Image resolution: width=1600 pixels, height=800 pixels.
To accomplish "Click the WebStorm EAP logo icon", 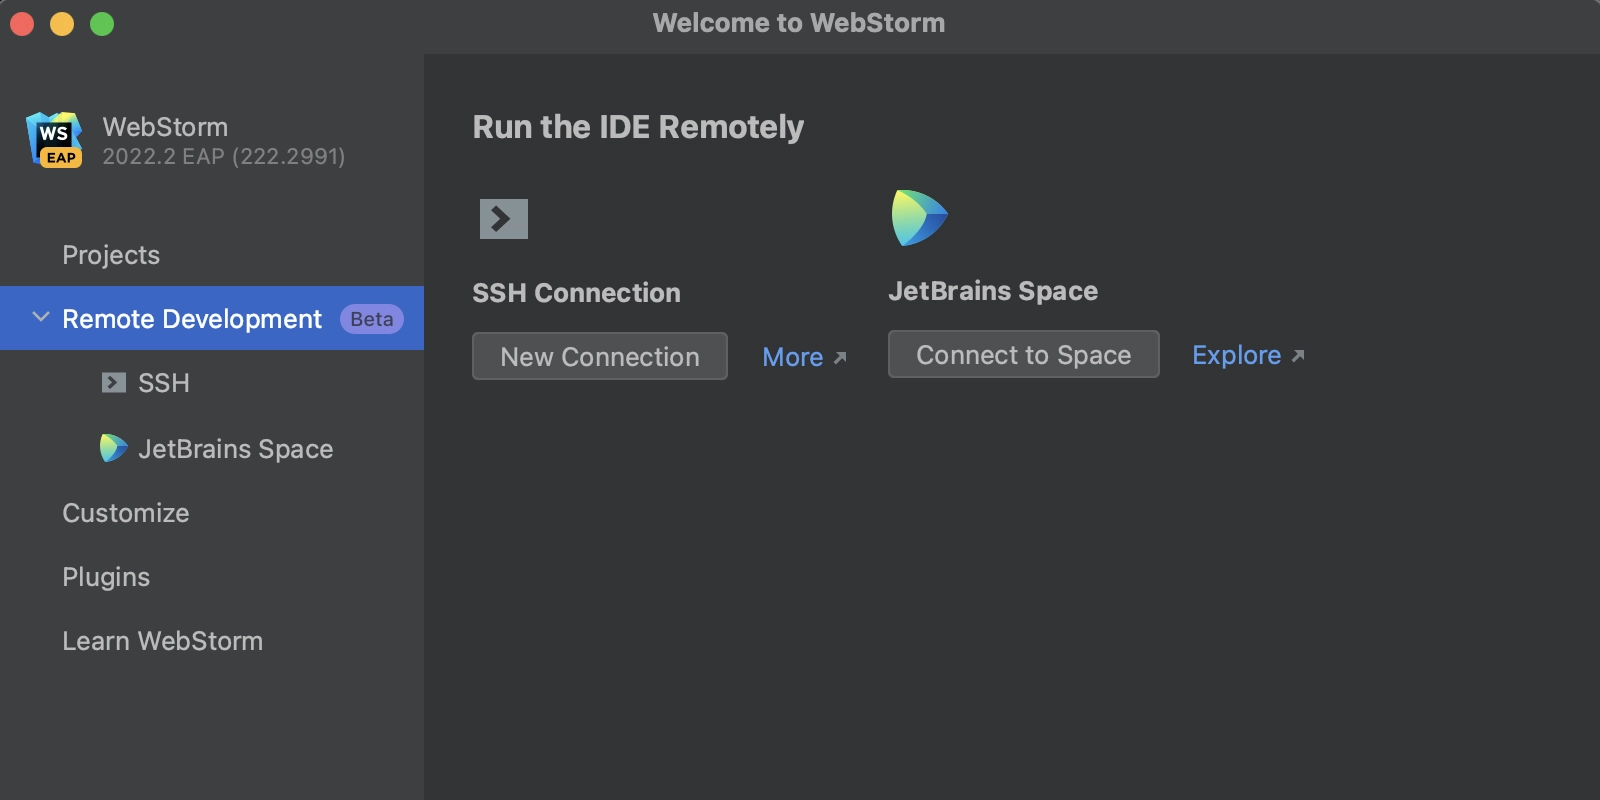I will (x=54, y=140).
